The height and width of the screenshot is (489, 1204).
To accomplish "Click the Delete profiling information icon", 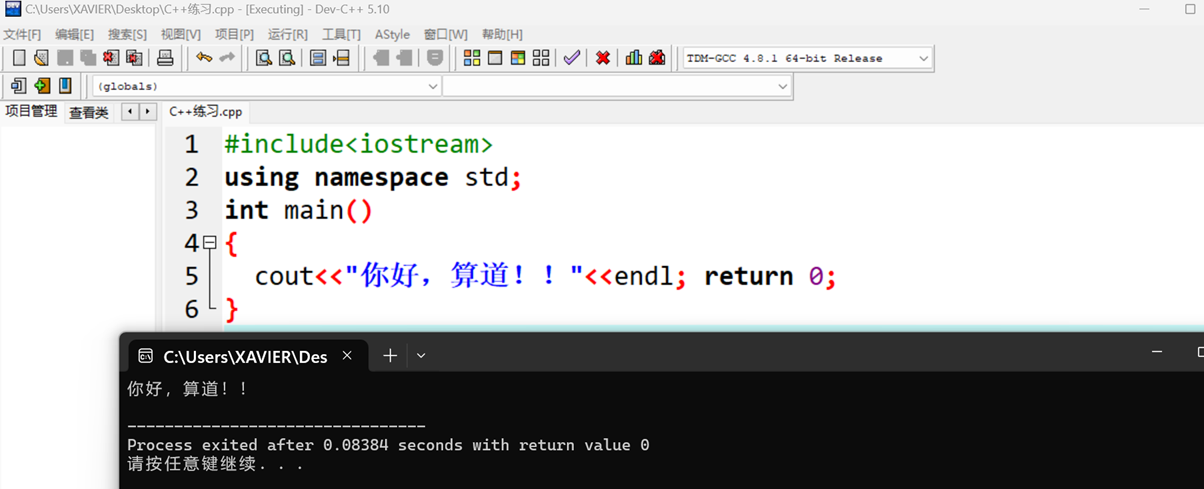I will coord(657,58).
